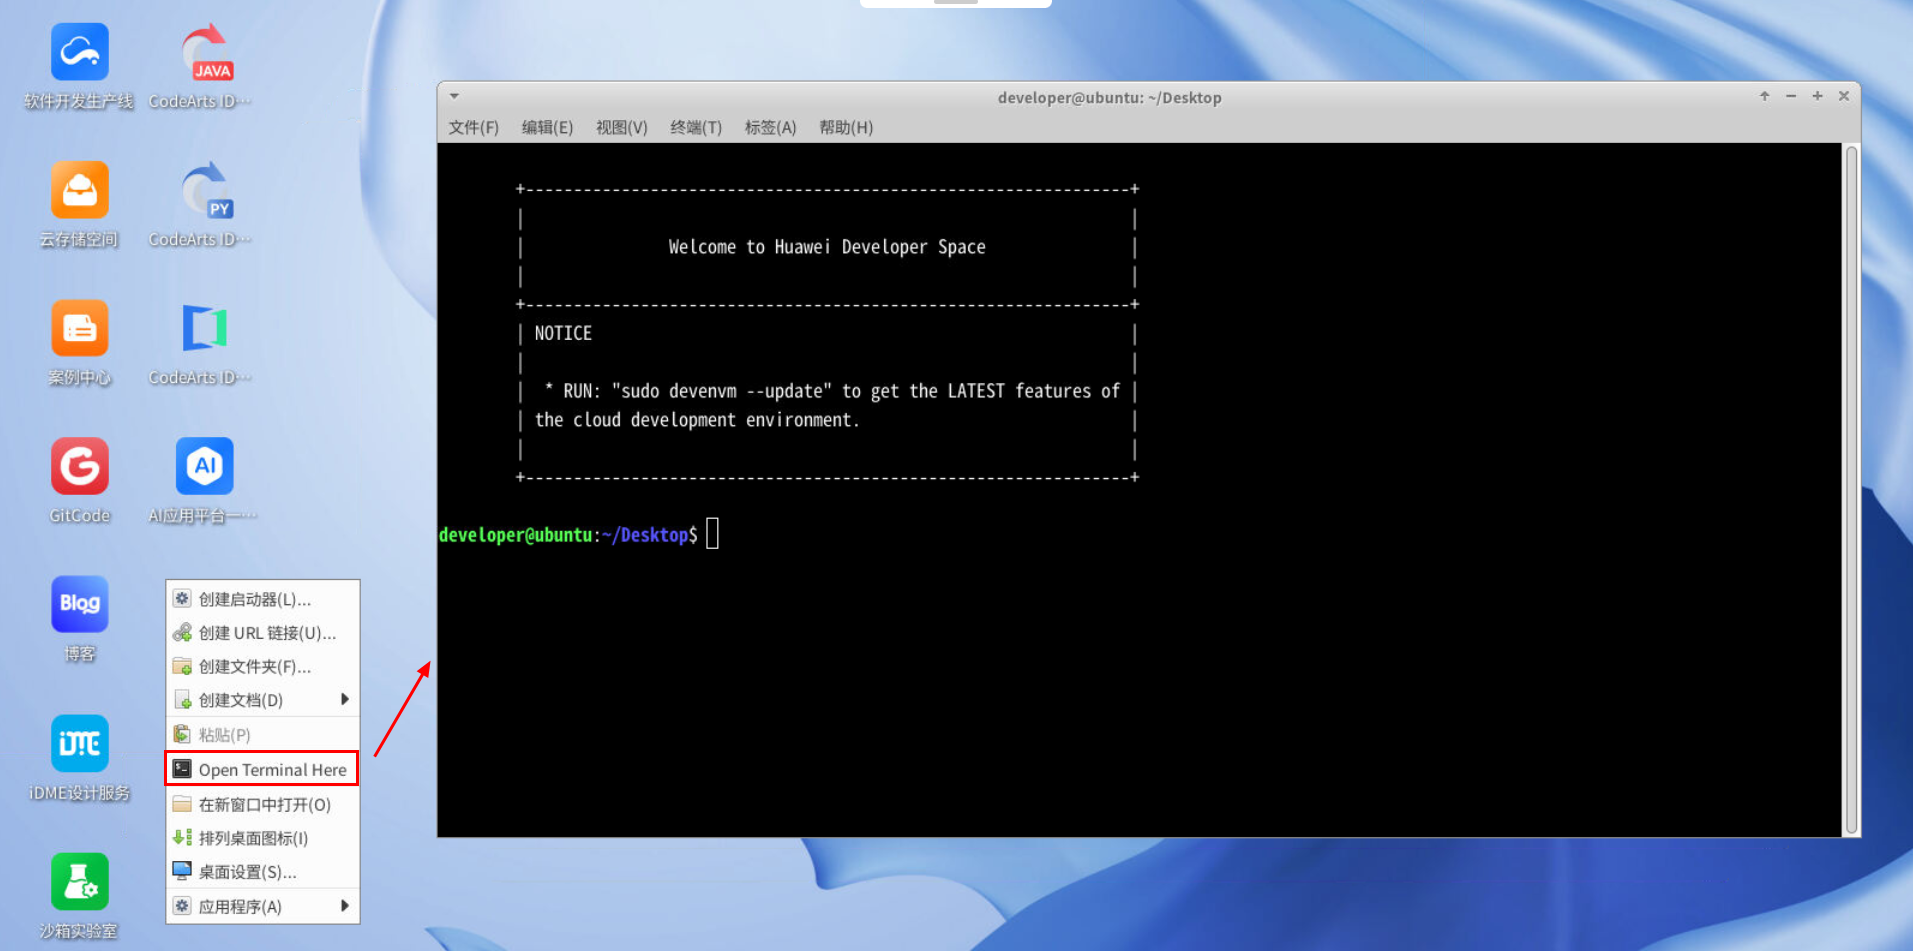Minimize the terminal window
The width and height of the screenshot is (1913, 951).
pyautogui.click(x=1791, y=96)
